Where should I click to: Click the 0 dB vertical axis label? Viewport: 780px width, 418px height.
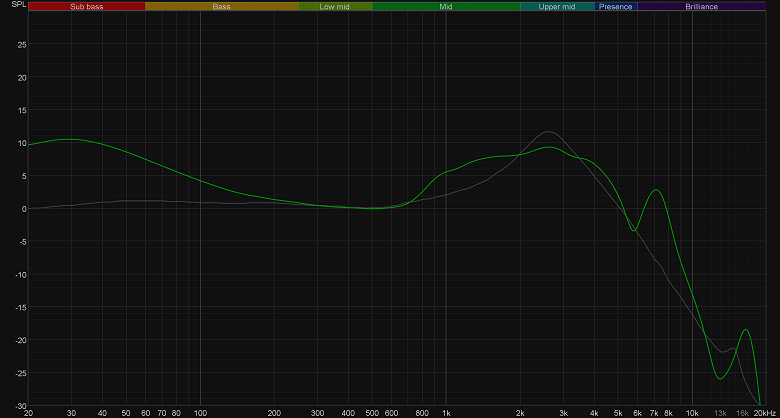click(24, 209)
